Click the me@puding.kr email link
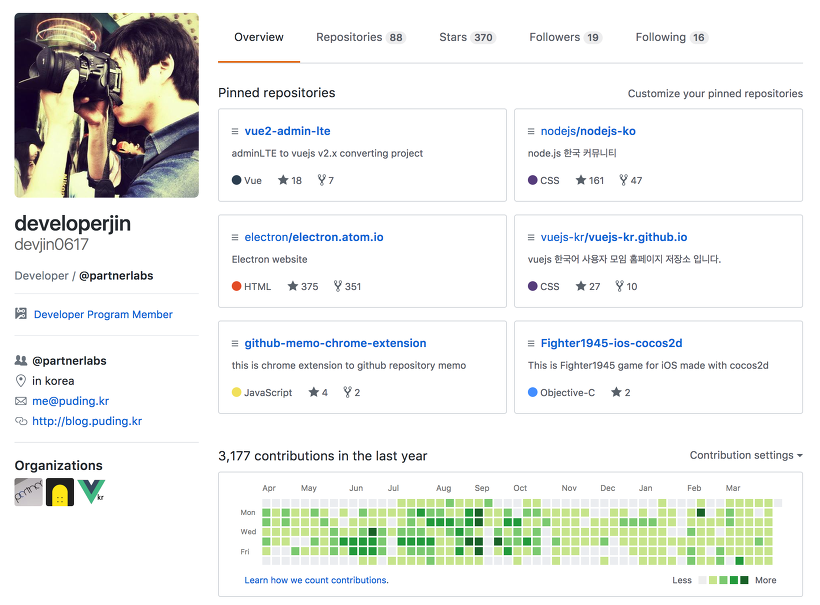This screenshot has width=820, height=605. (71, 401)
